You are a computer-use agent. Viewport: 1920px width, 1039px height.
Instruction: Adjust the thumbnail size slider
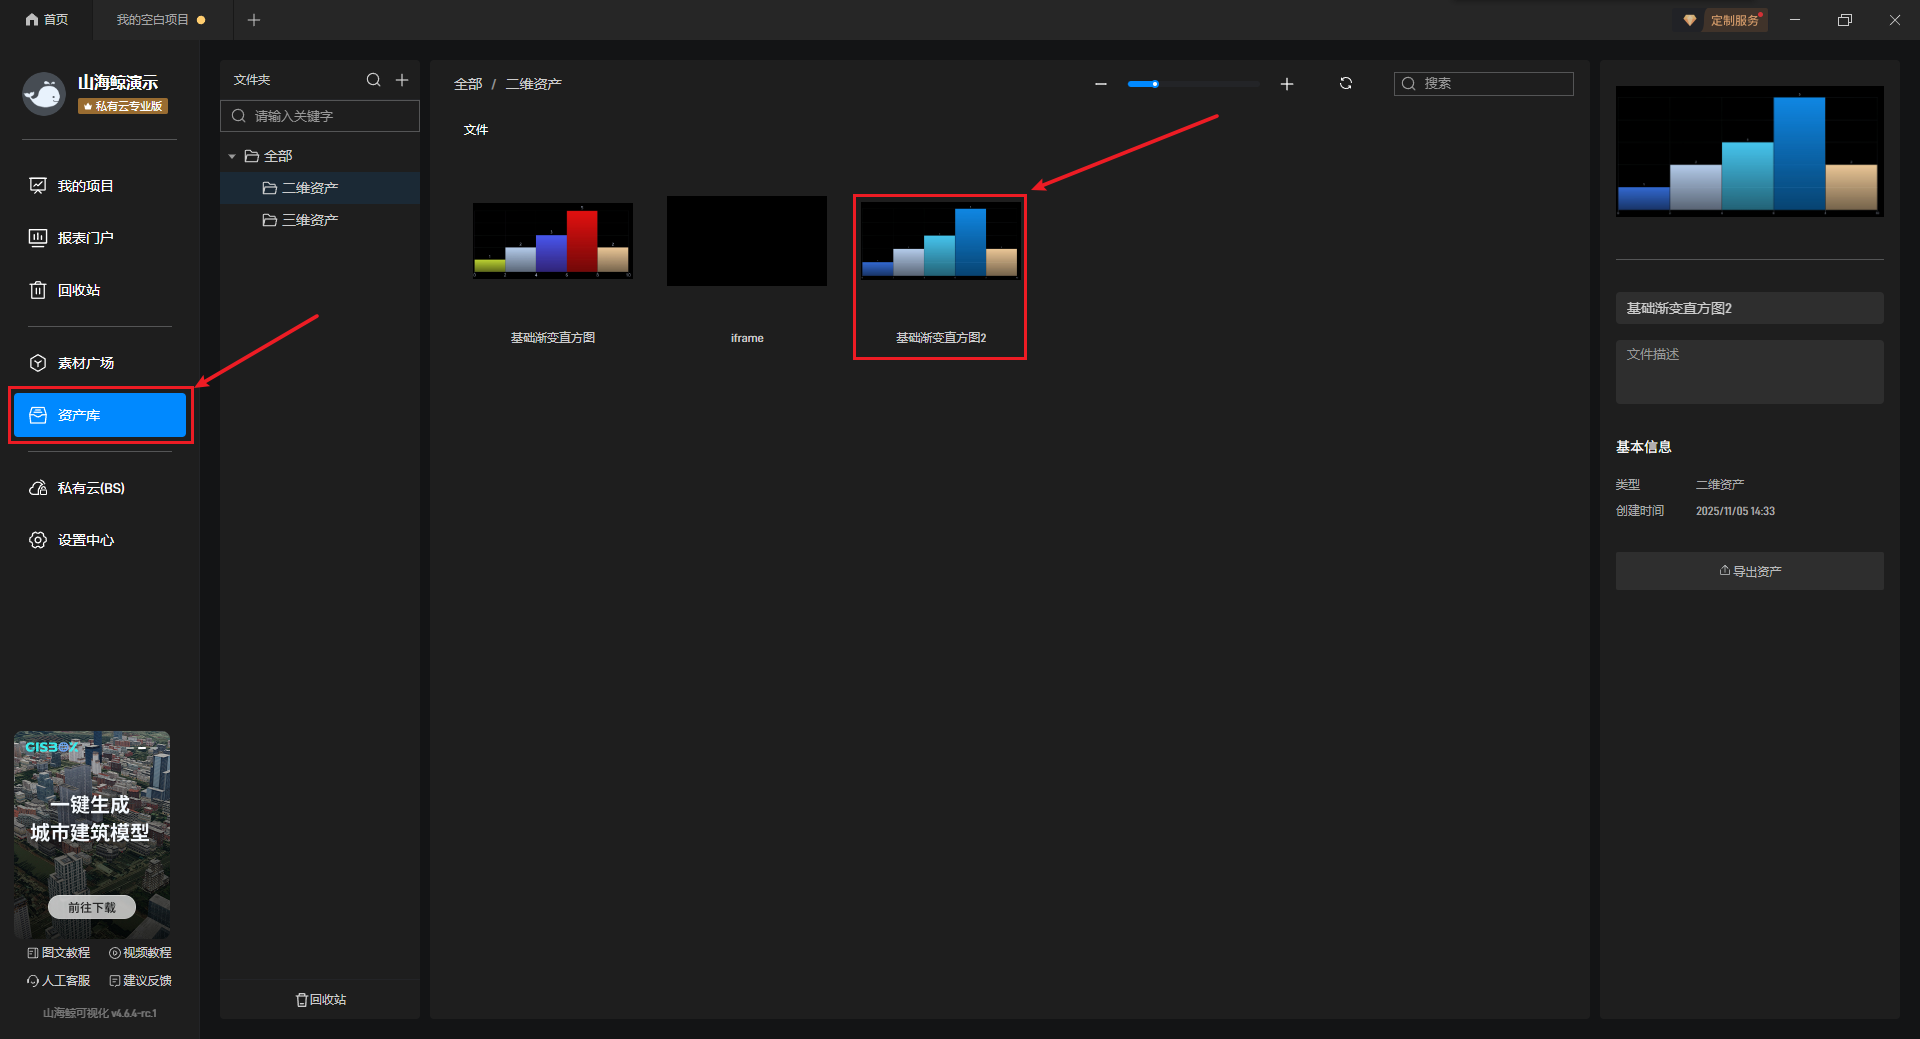pos(1155,84)
